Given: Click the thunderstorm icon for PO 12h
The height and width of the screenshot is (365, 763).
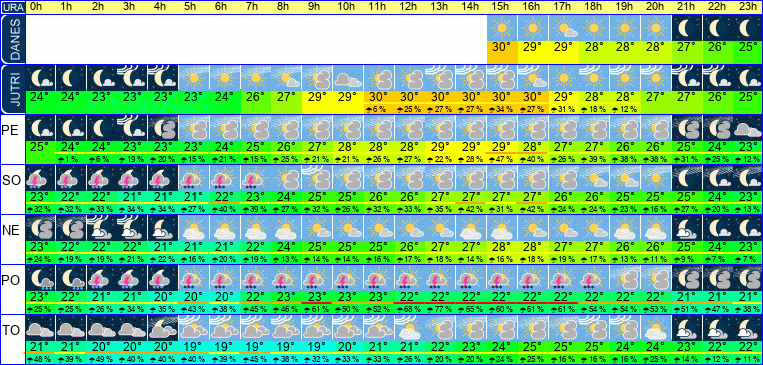Looking at the screenshot, I should point(409,277).
